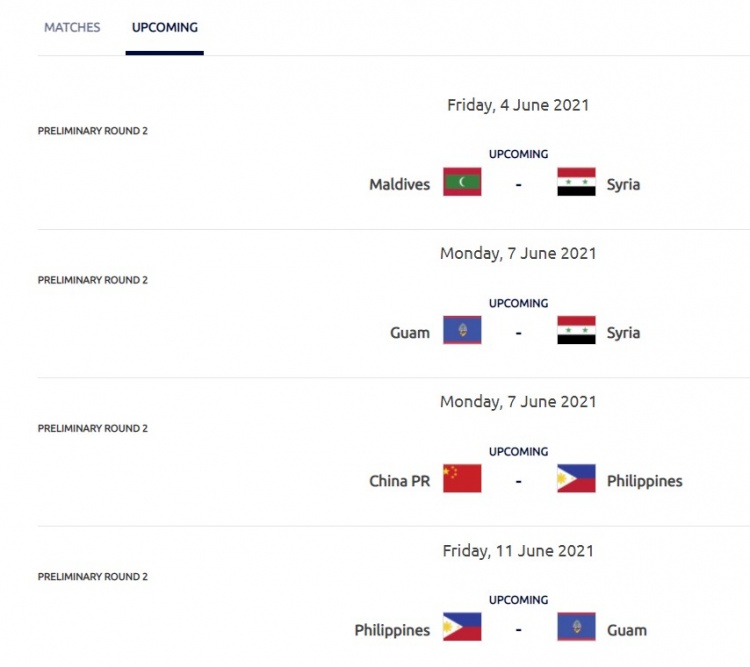Click Syria flag in Maldives match

click(576, 182)
